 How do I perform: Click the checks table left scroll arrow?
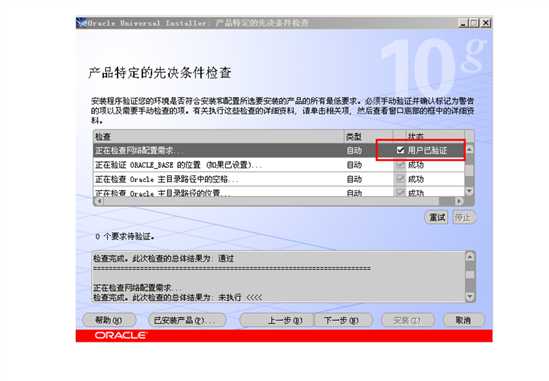(x=99, y=201)
